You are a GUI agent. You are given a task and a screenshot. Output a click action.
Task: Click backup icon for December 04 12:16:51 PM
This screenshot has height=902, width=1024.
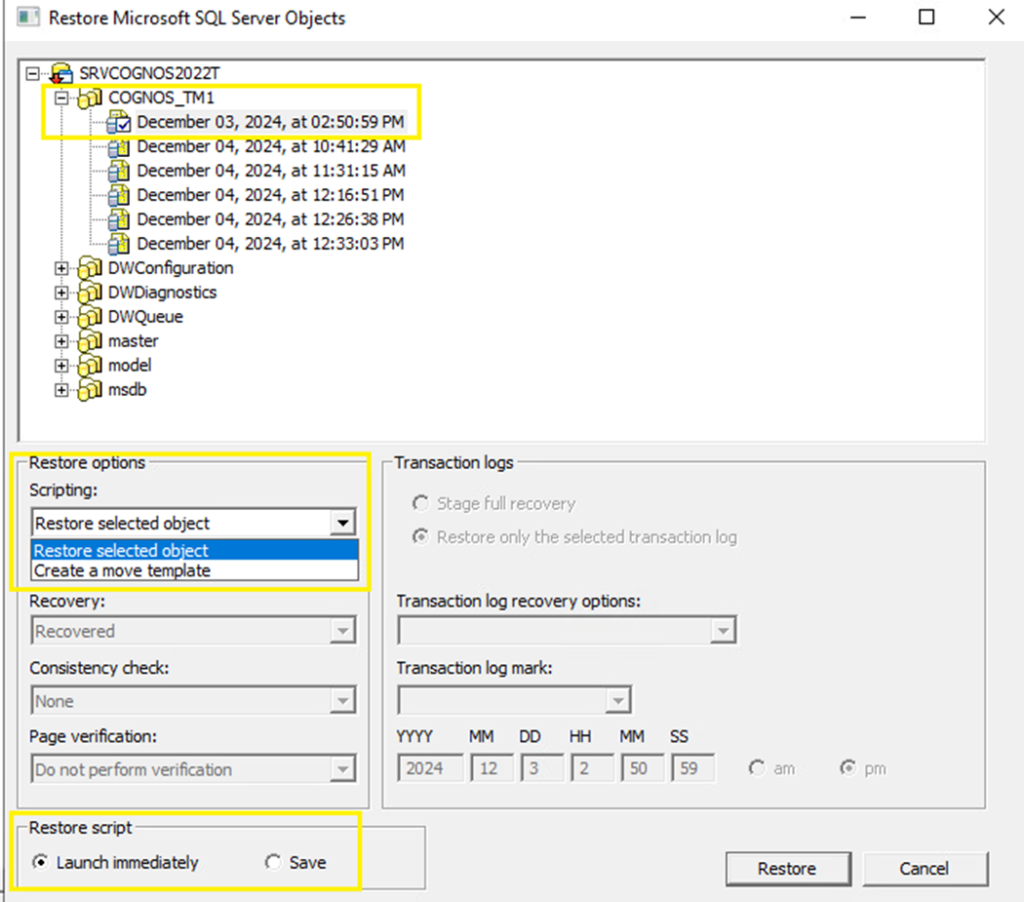tap(119, 195)
